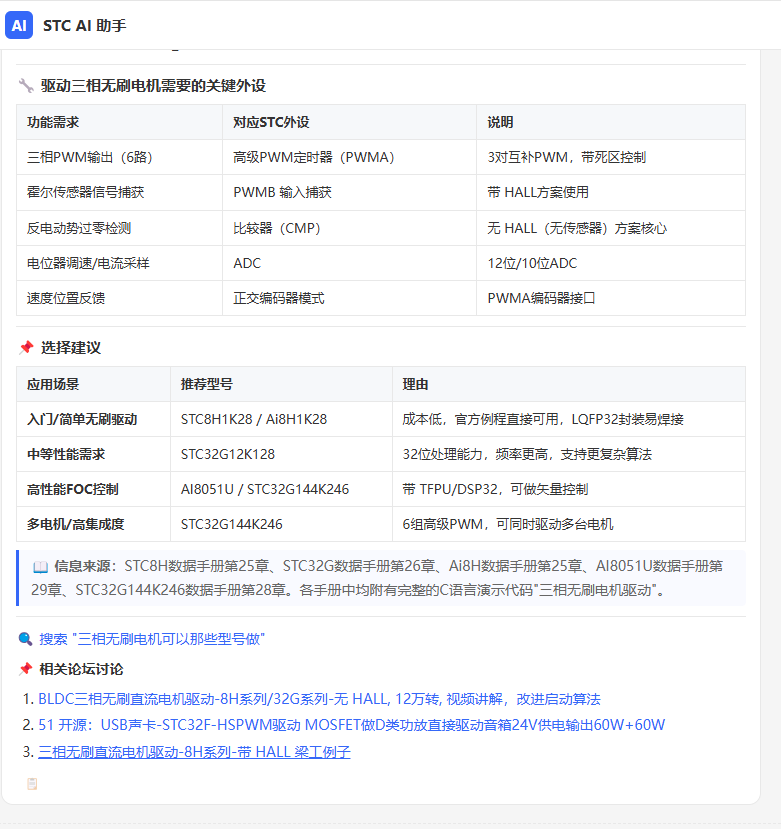Open BLDC三相无刷直流电机驱动 forum link
The width and height of the screenshot is (781, 829).
coord(319,699)
